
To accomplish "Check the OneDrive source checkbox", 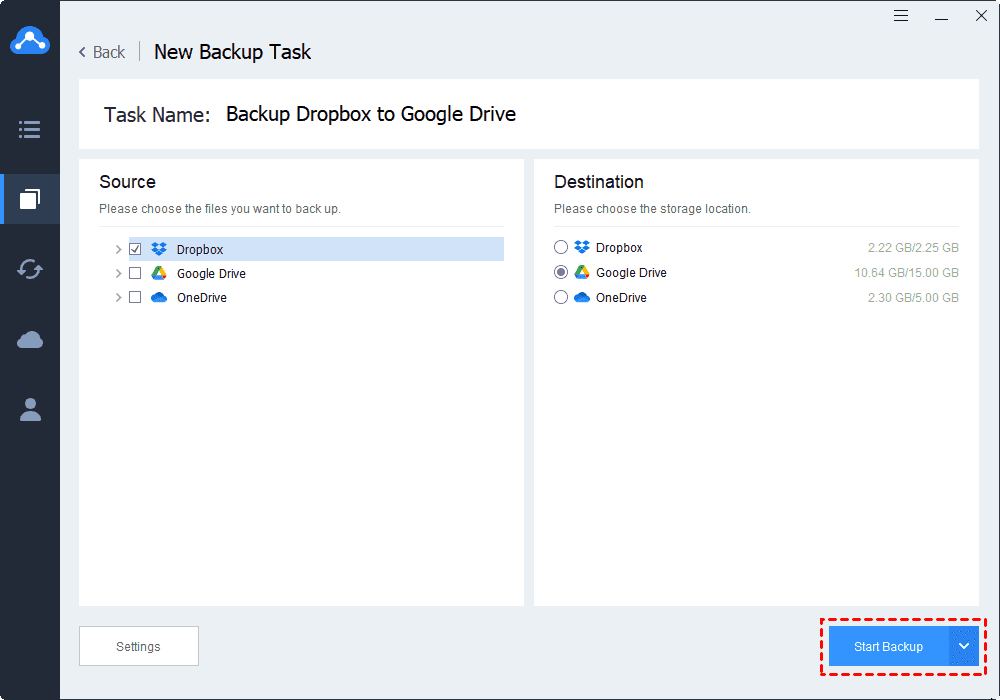I will tap(135, 297).
